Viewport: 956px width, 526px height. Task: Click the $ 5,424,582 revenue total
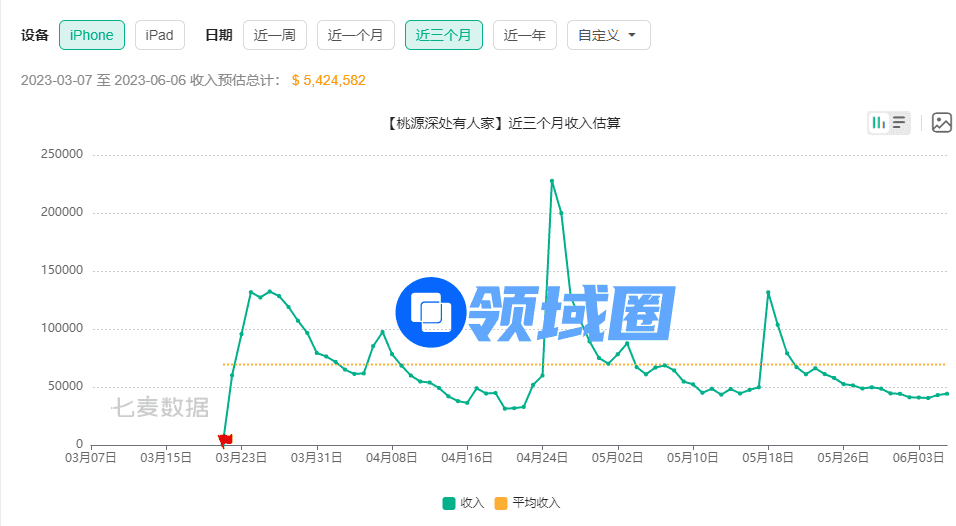328,80
